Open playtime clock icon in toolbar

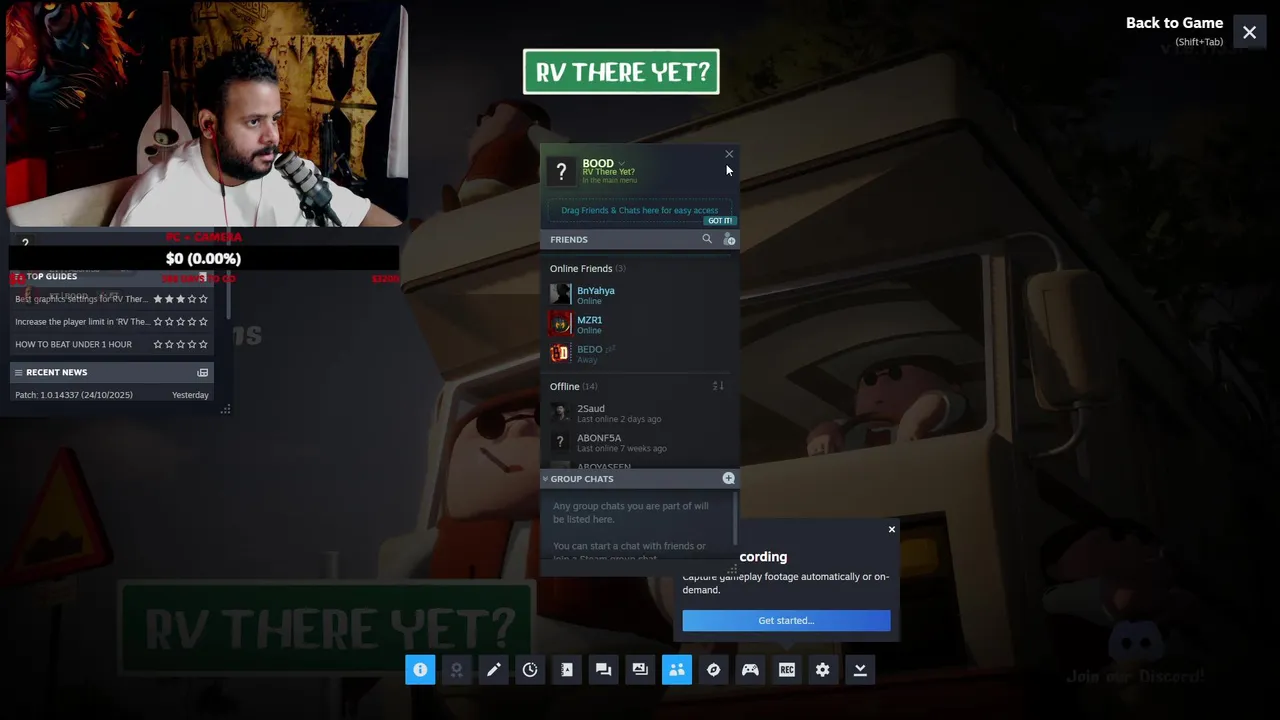530,670
